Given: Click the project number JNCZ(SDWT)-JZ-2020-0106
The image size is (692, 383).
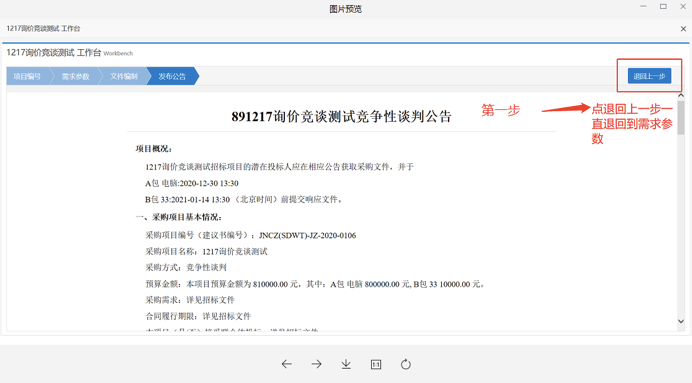Looking at the screenshot, I should pos(307,235).
